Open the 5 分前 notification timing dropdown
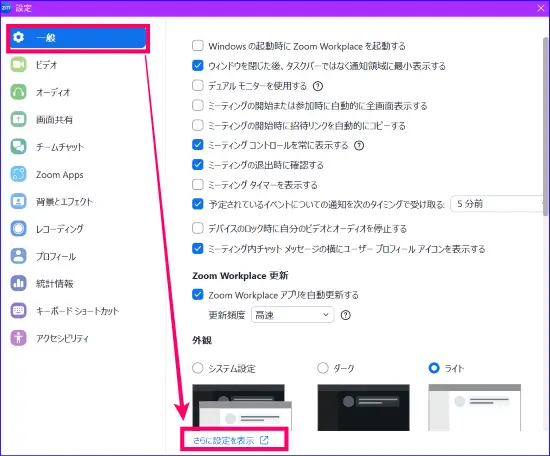This screenshot has height=456, width=550. point(497,204)
